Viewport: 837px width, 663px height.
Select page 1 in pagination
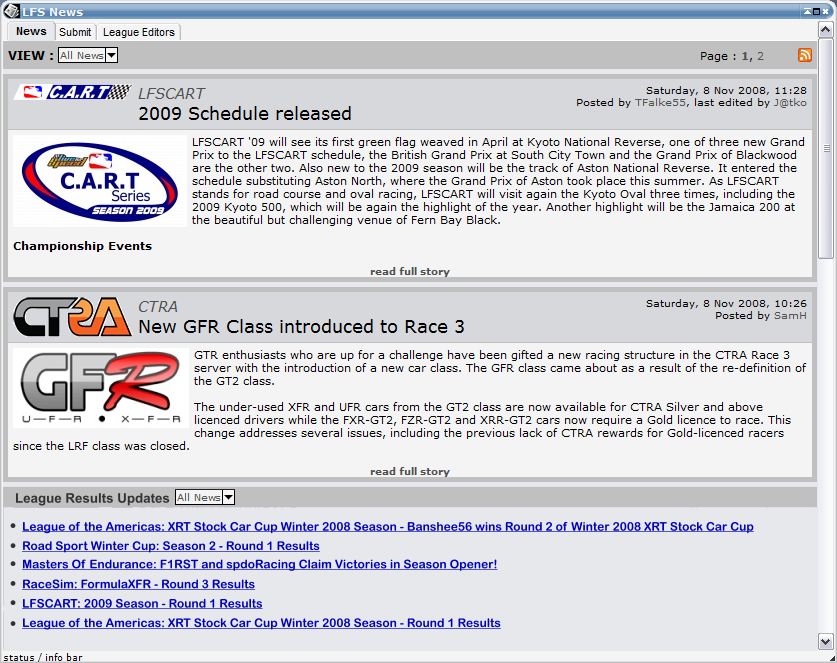pyautogui.click(x=745, y=56)
